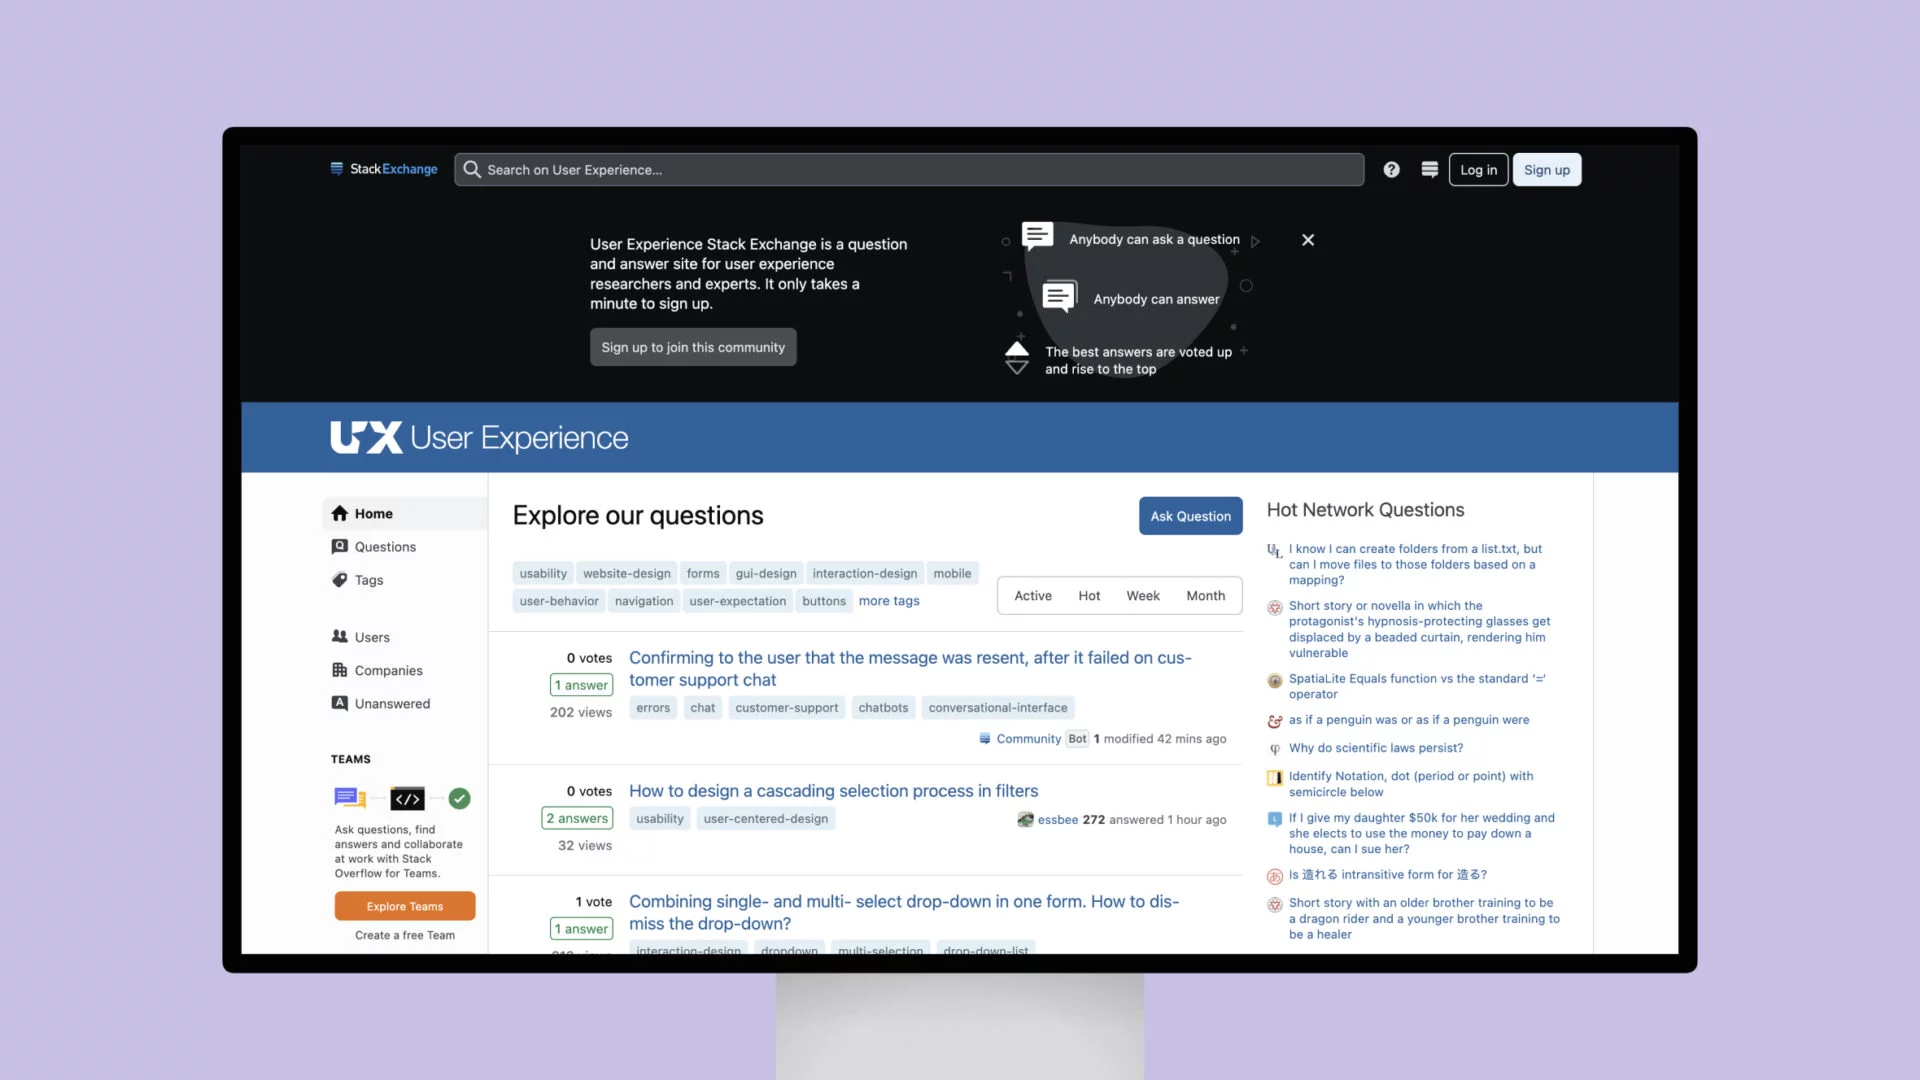Click 'Sign up to join this community'
1920x1080 pixels.
click(694, 347)
